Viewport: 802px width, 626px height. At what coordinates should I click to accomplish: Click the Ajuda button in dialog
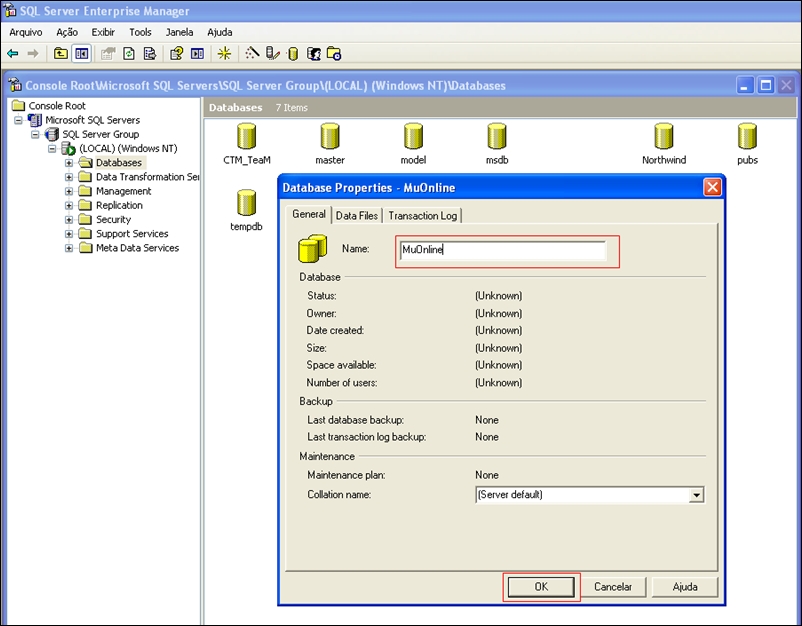click(685, 587)
